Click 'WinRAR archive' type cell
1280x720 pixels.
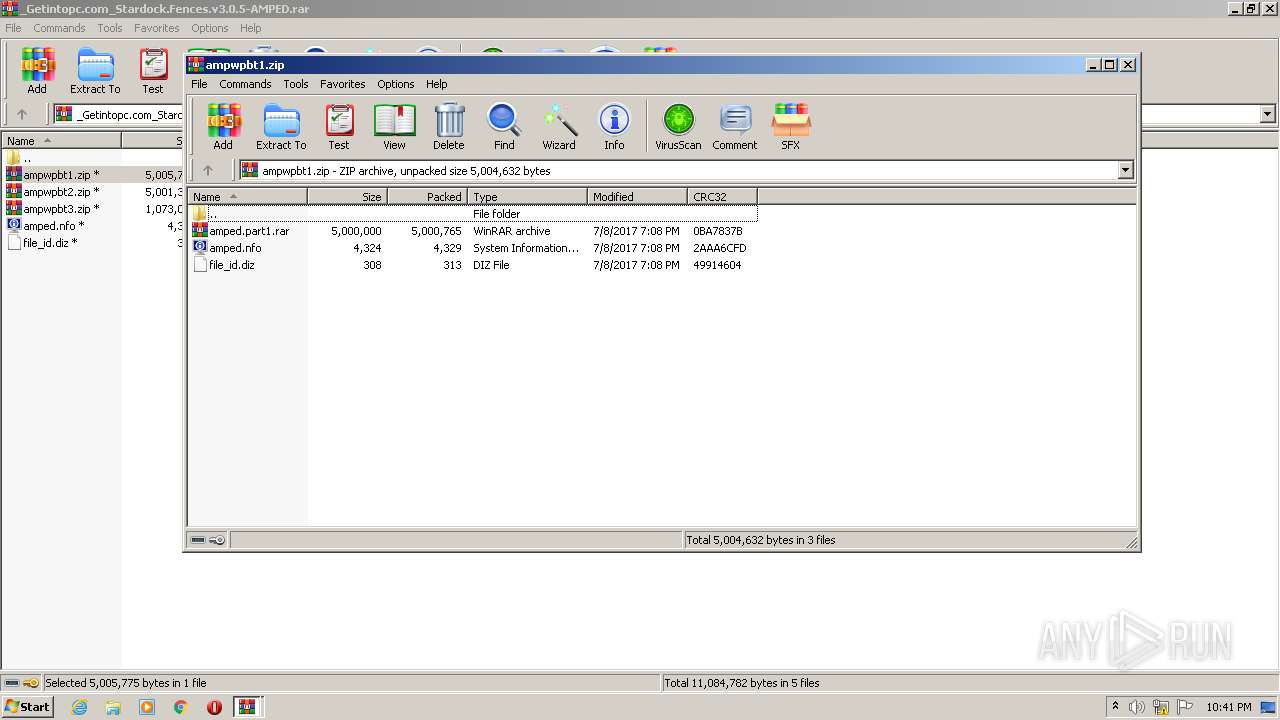point(512,231)
